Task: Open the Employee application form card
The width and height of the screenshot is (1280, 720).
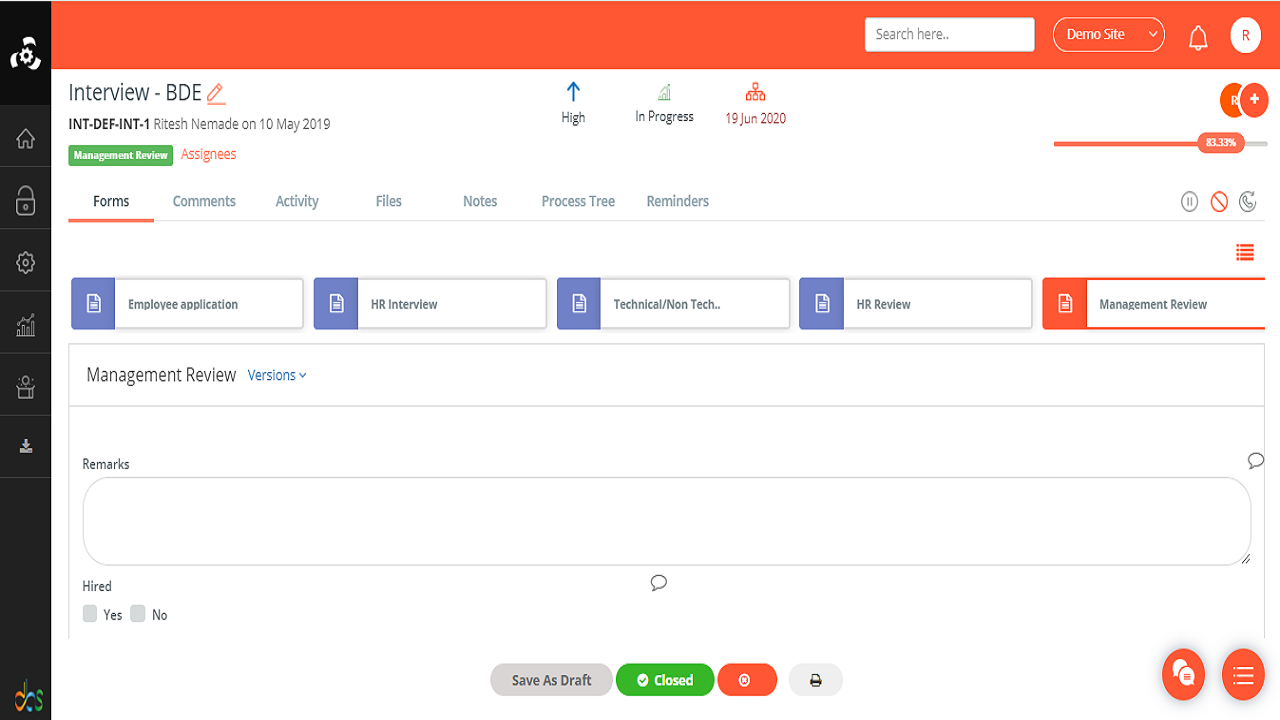Action: [x=187, y=304]
